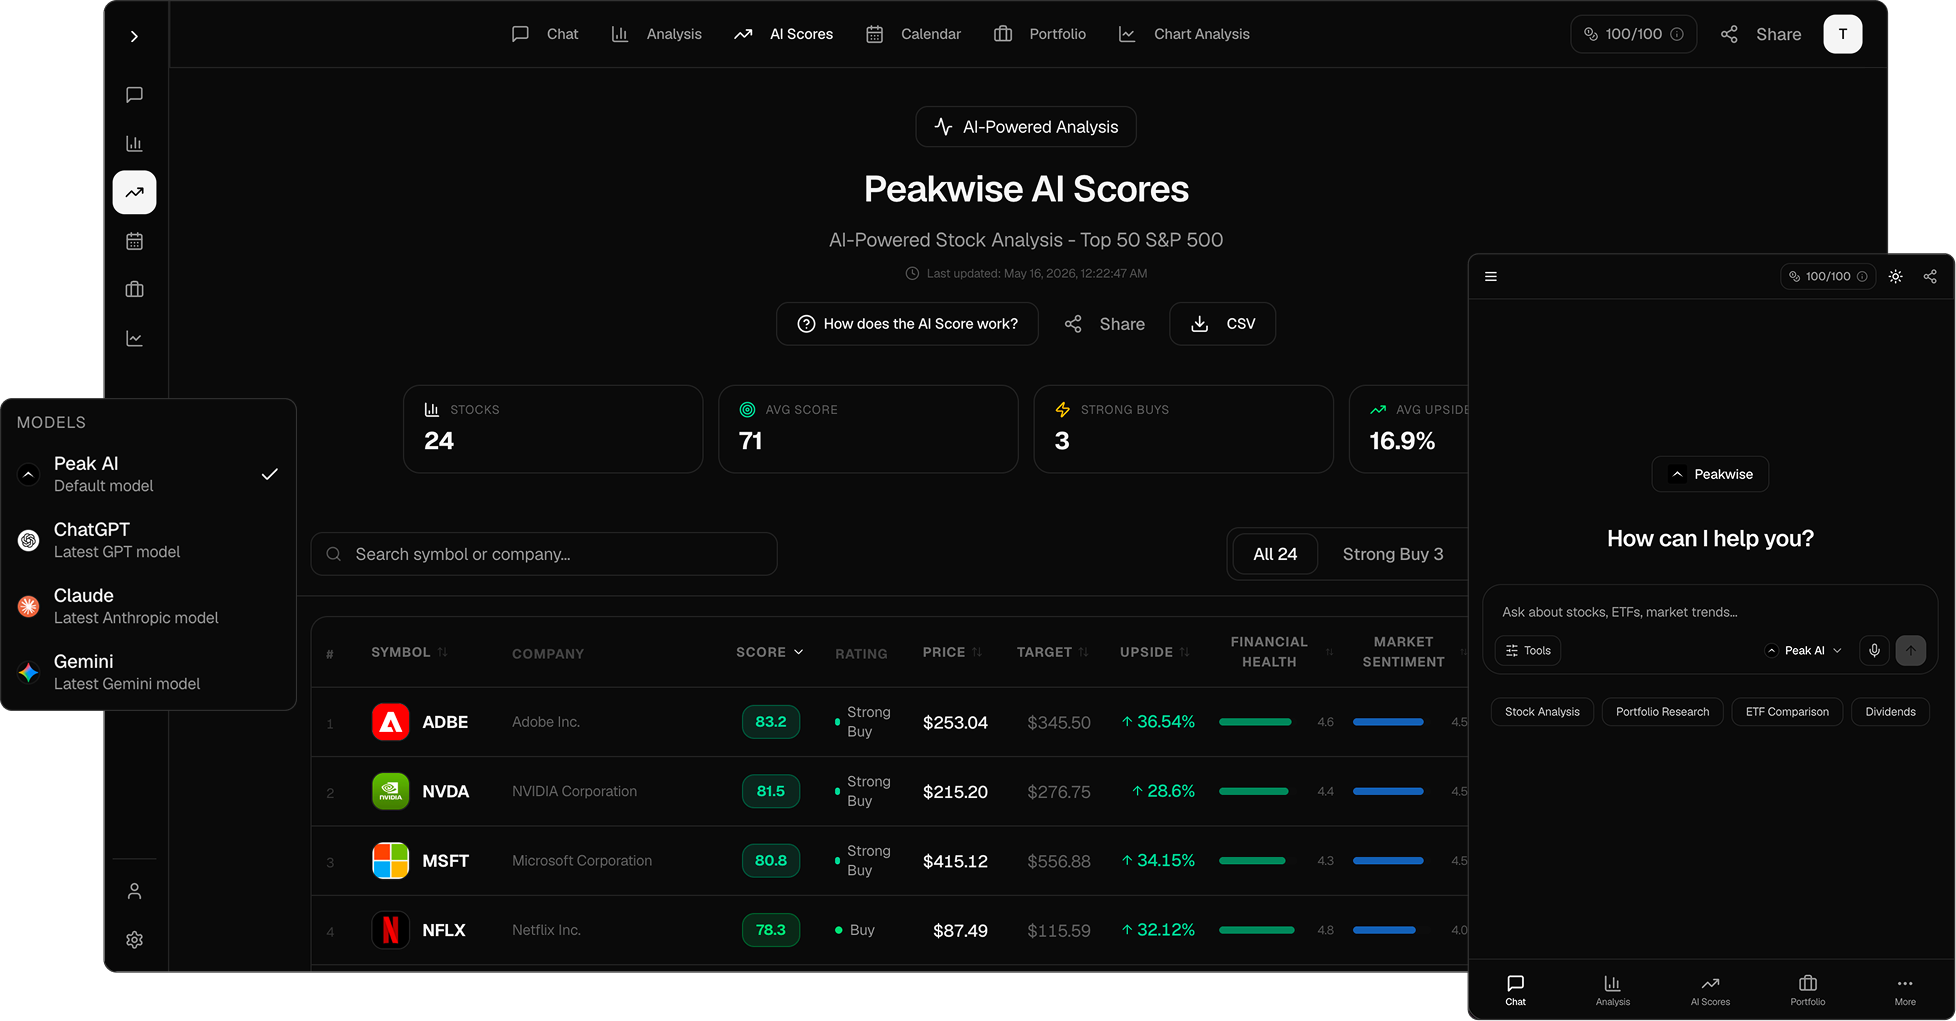Switch to Chat tab in top navigation
The width and height of the screenshot is (1956, 1021).
(545, 34)
